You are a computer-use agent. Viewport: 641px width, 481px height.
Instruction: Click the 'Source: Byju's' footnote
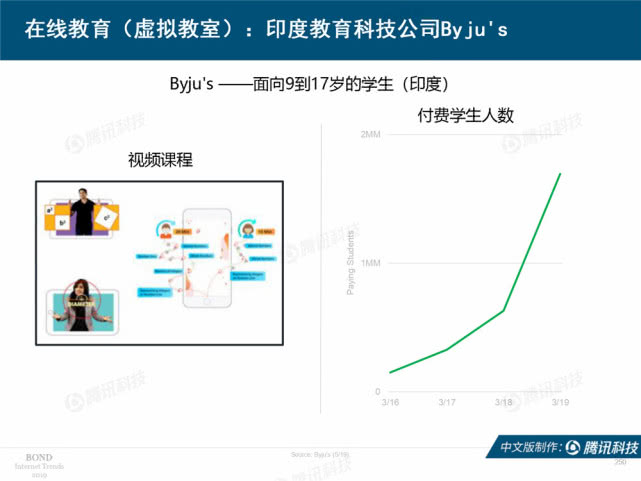click(320, 454)
